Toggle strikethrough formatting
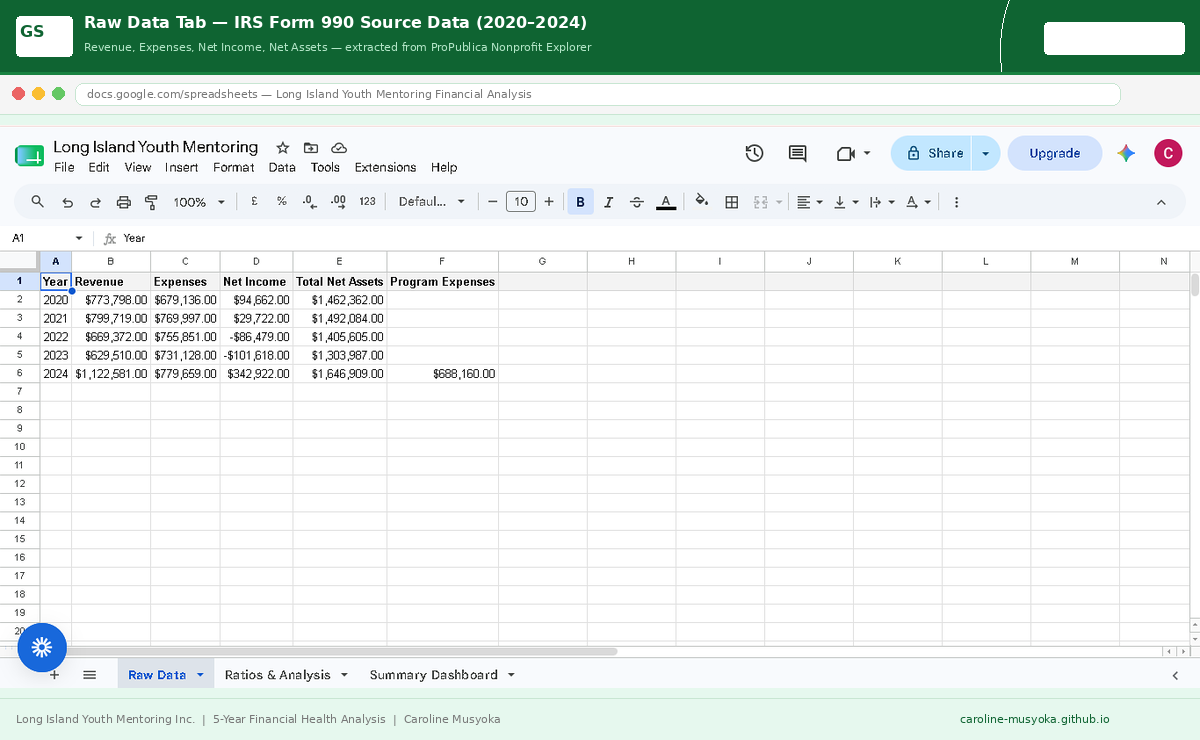This screenshot has height=740, width=1200. coord(637,202)
